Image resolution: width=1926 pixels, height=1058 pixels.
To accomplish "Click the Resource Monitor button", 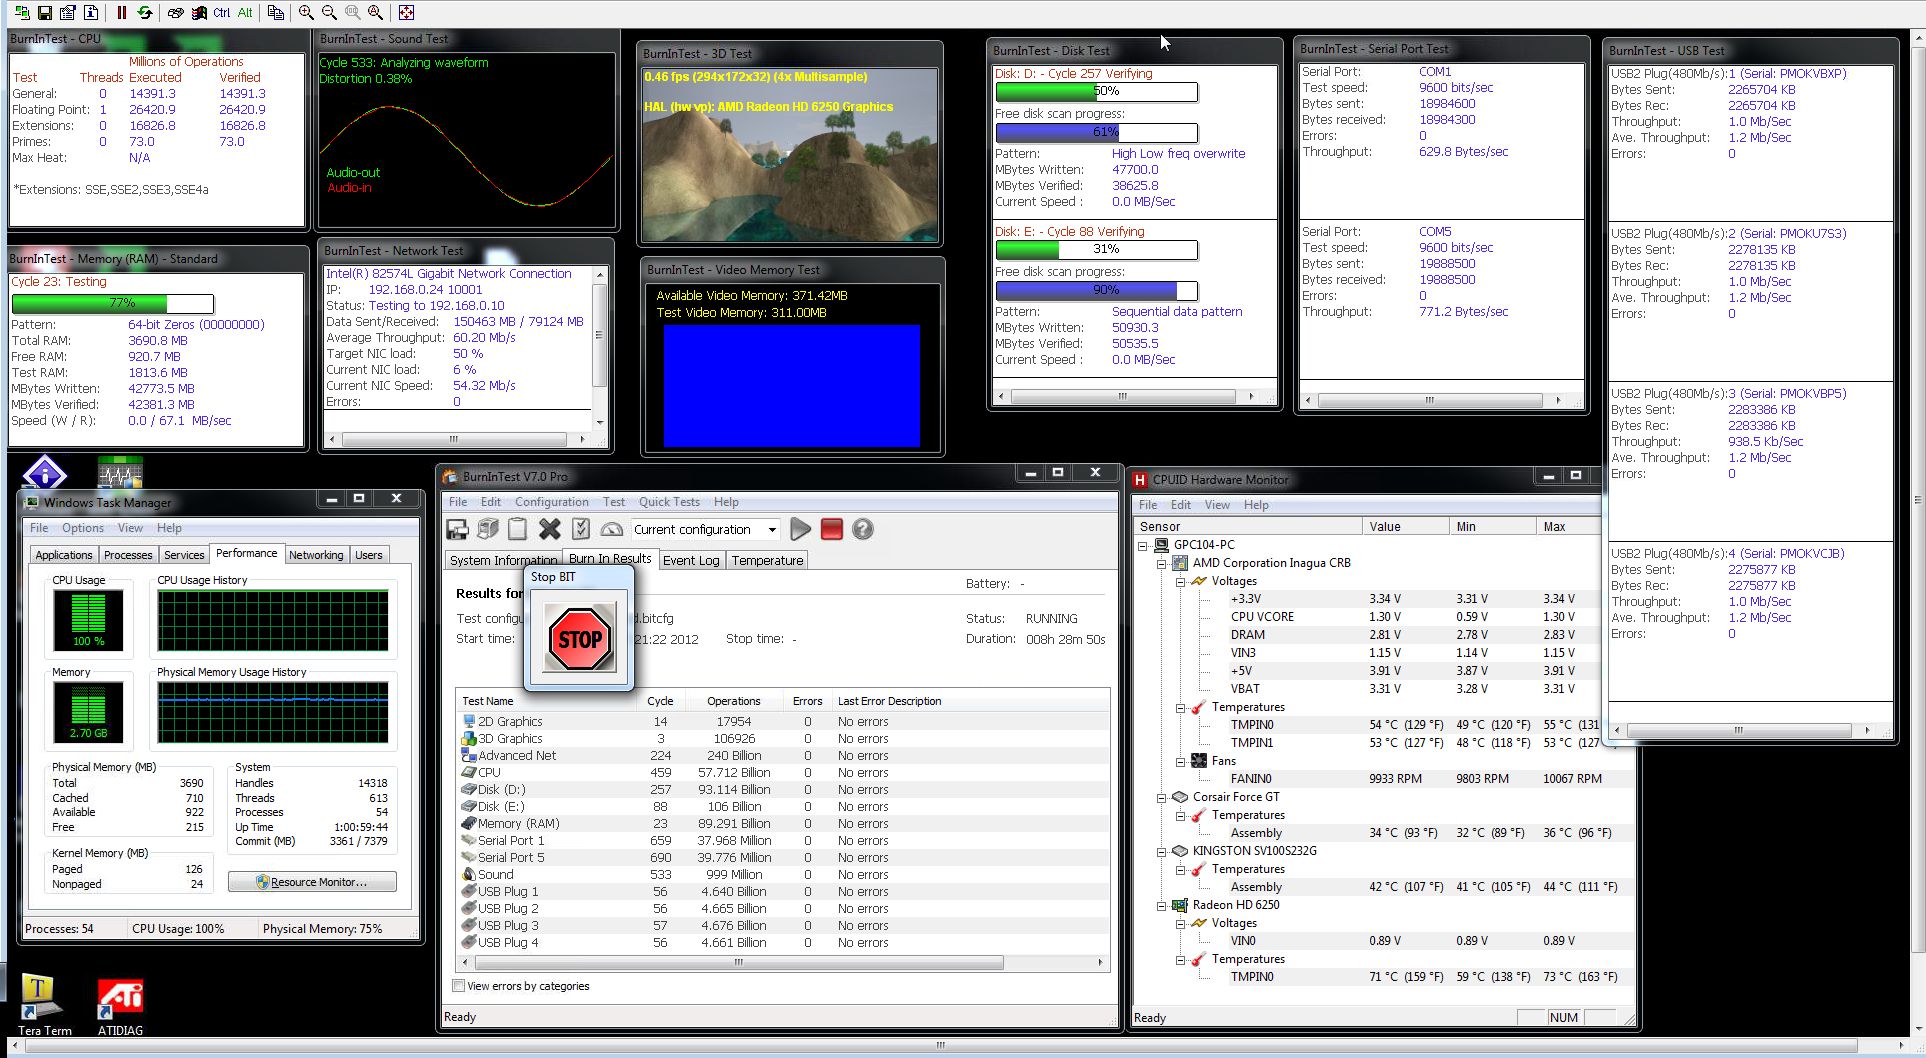I will click(312, 882).
